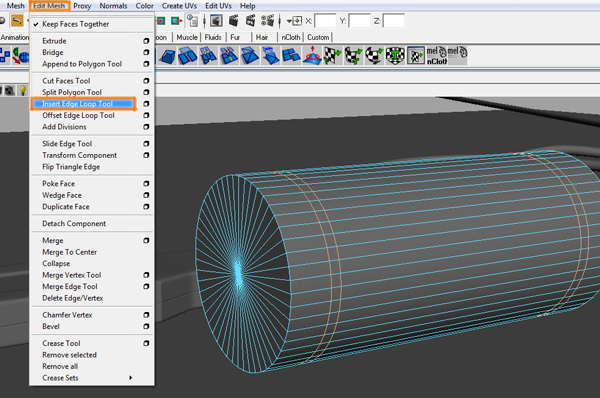Open the Render View window icon

216,21
